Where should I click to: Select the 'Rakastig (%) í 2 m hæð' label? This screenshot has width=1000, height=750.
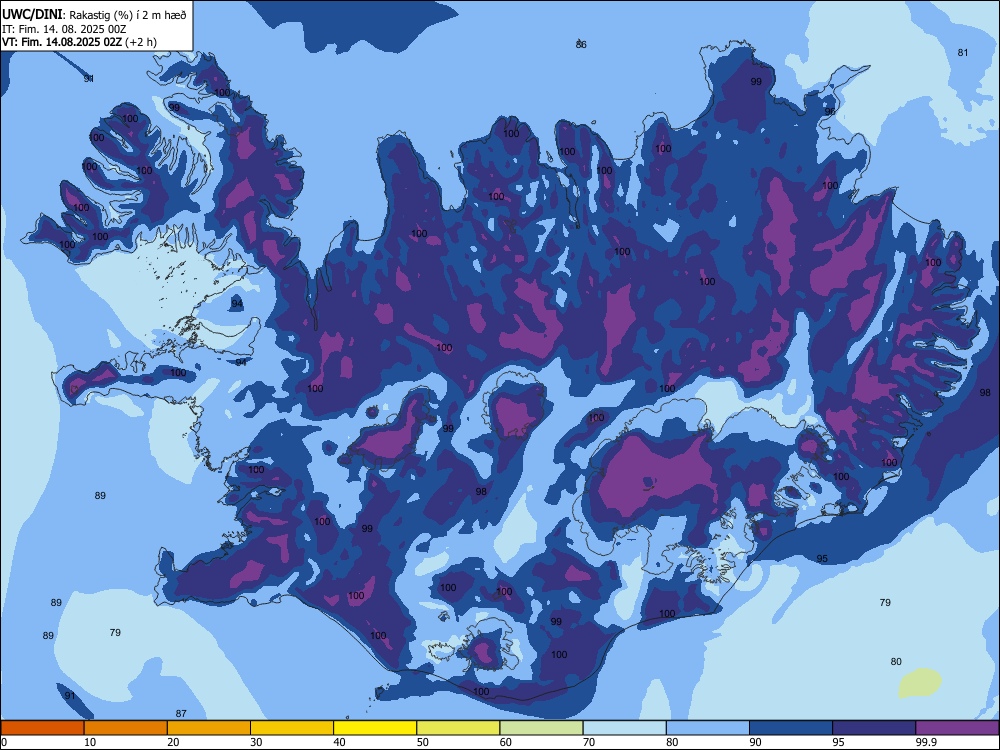[128, 15]
